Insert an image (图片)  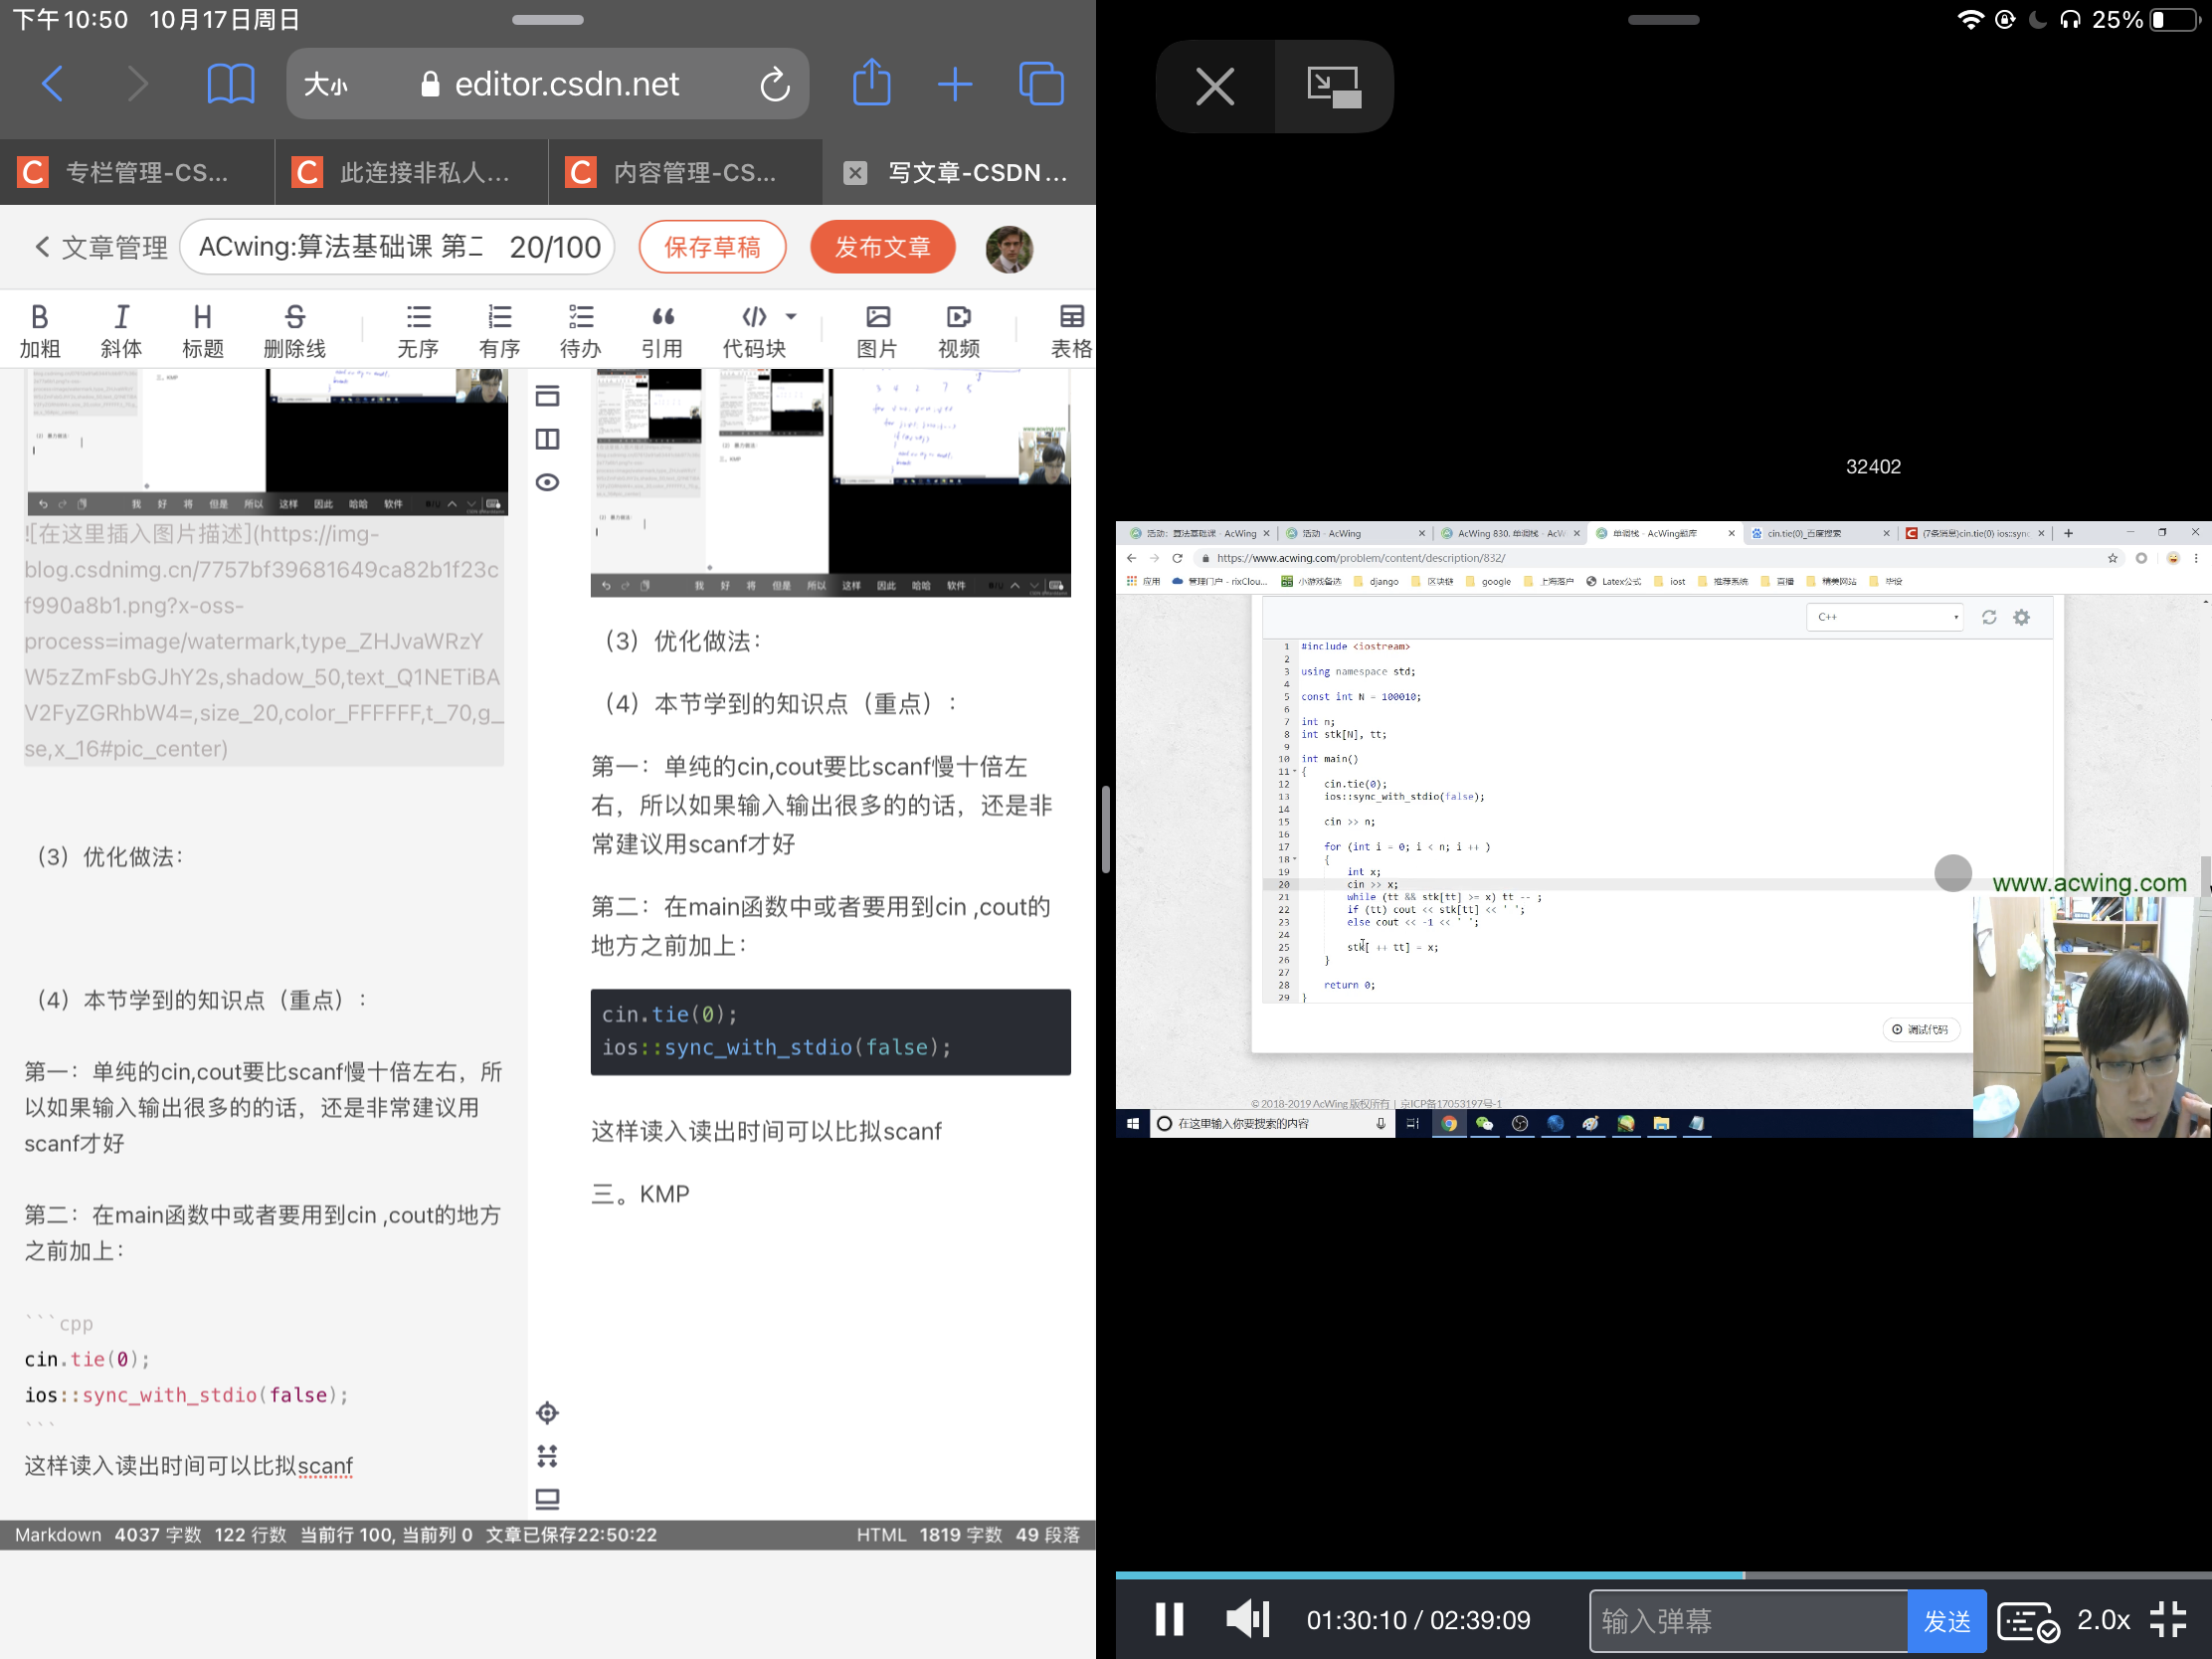click(877, 331)
